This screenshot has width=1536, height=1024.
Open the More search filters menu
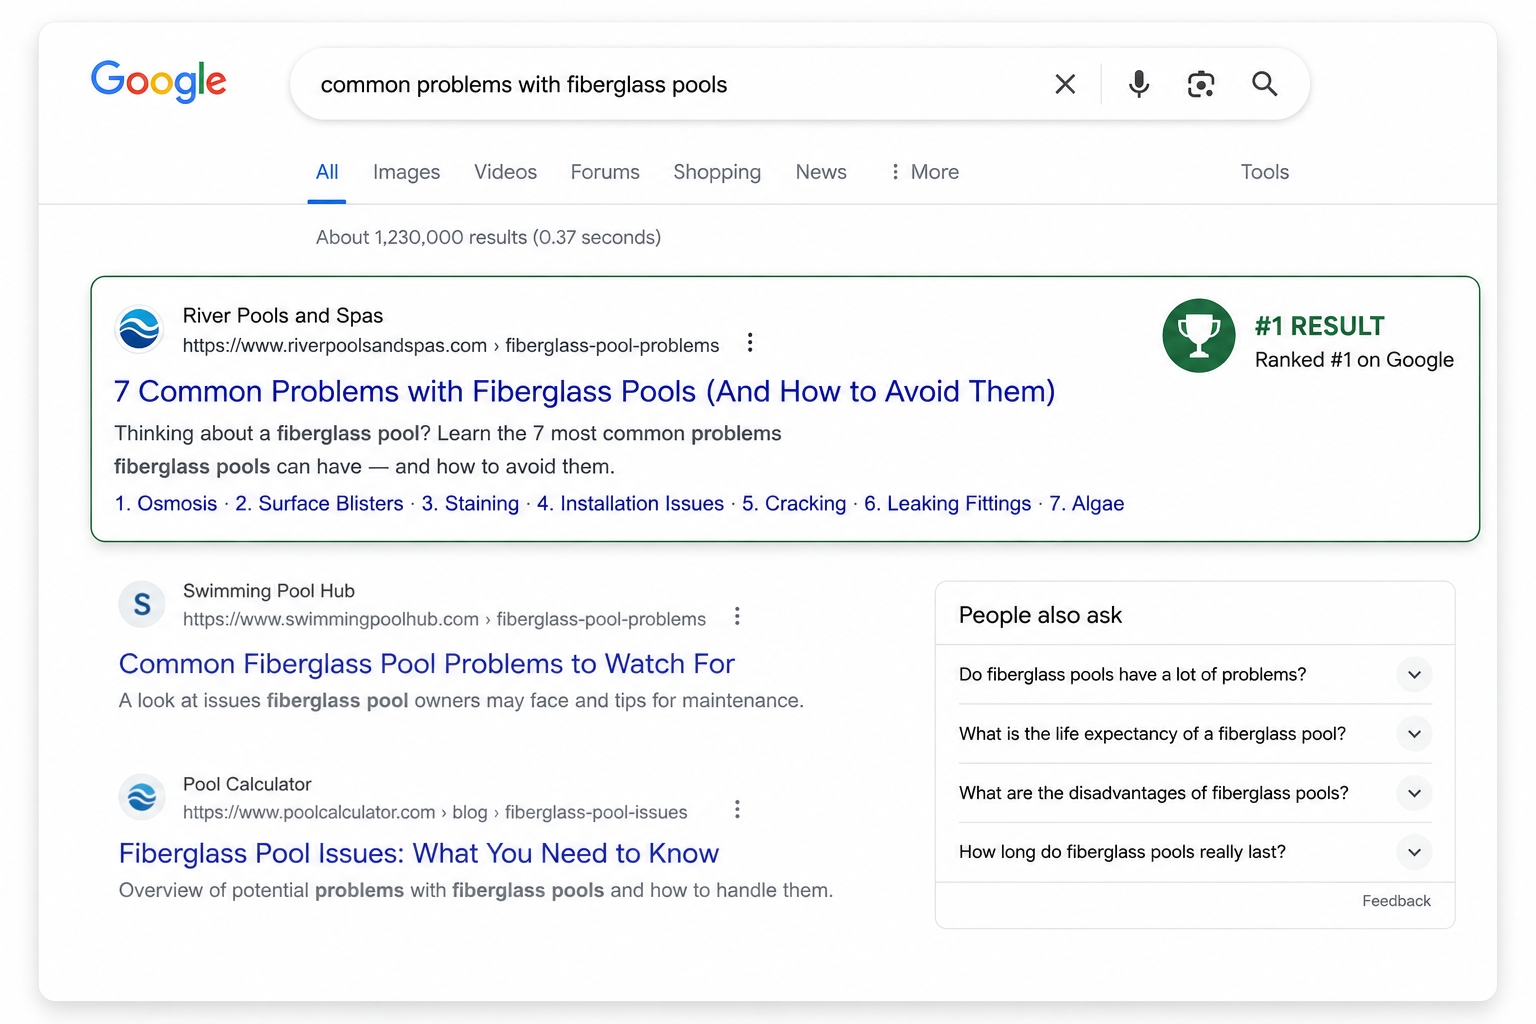[924, 172]
